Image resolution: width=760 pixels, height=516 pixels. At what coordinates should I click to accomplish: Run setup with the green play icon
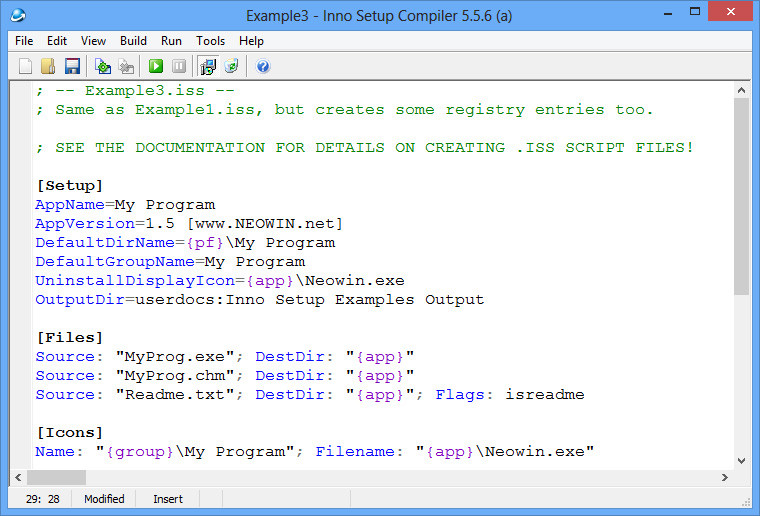[156, 66]
